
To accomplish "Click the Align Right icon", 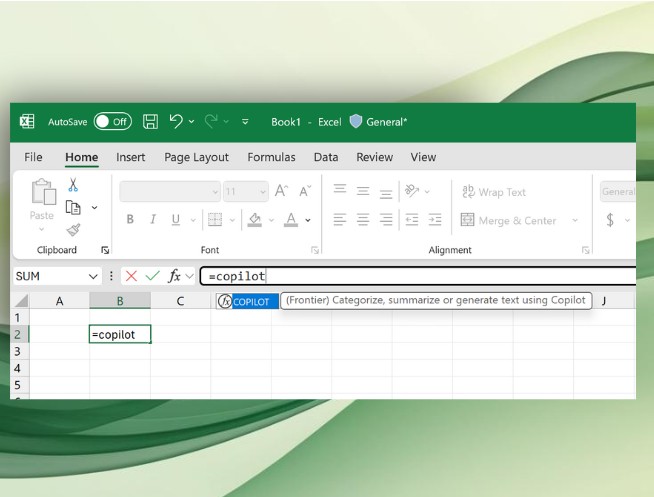I will coord(386,219).
